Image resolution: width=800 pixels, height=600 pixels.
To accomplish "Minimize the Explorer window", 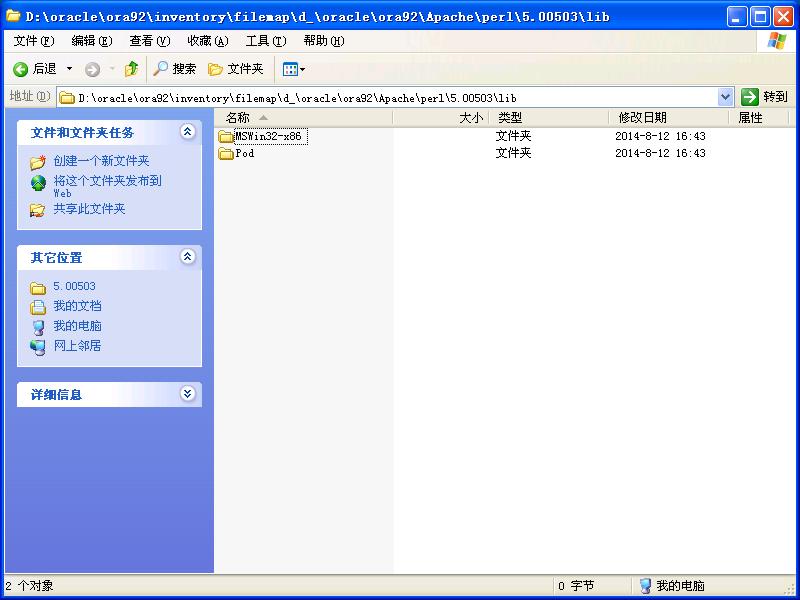I will [x=736, y=17].
